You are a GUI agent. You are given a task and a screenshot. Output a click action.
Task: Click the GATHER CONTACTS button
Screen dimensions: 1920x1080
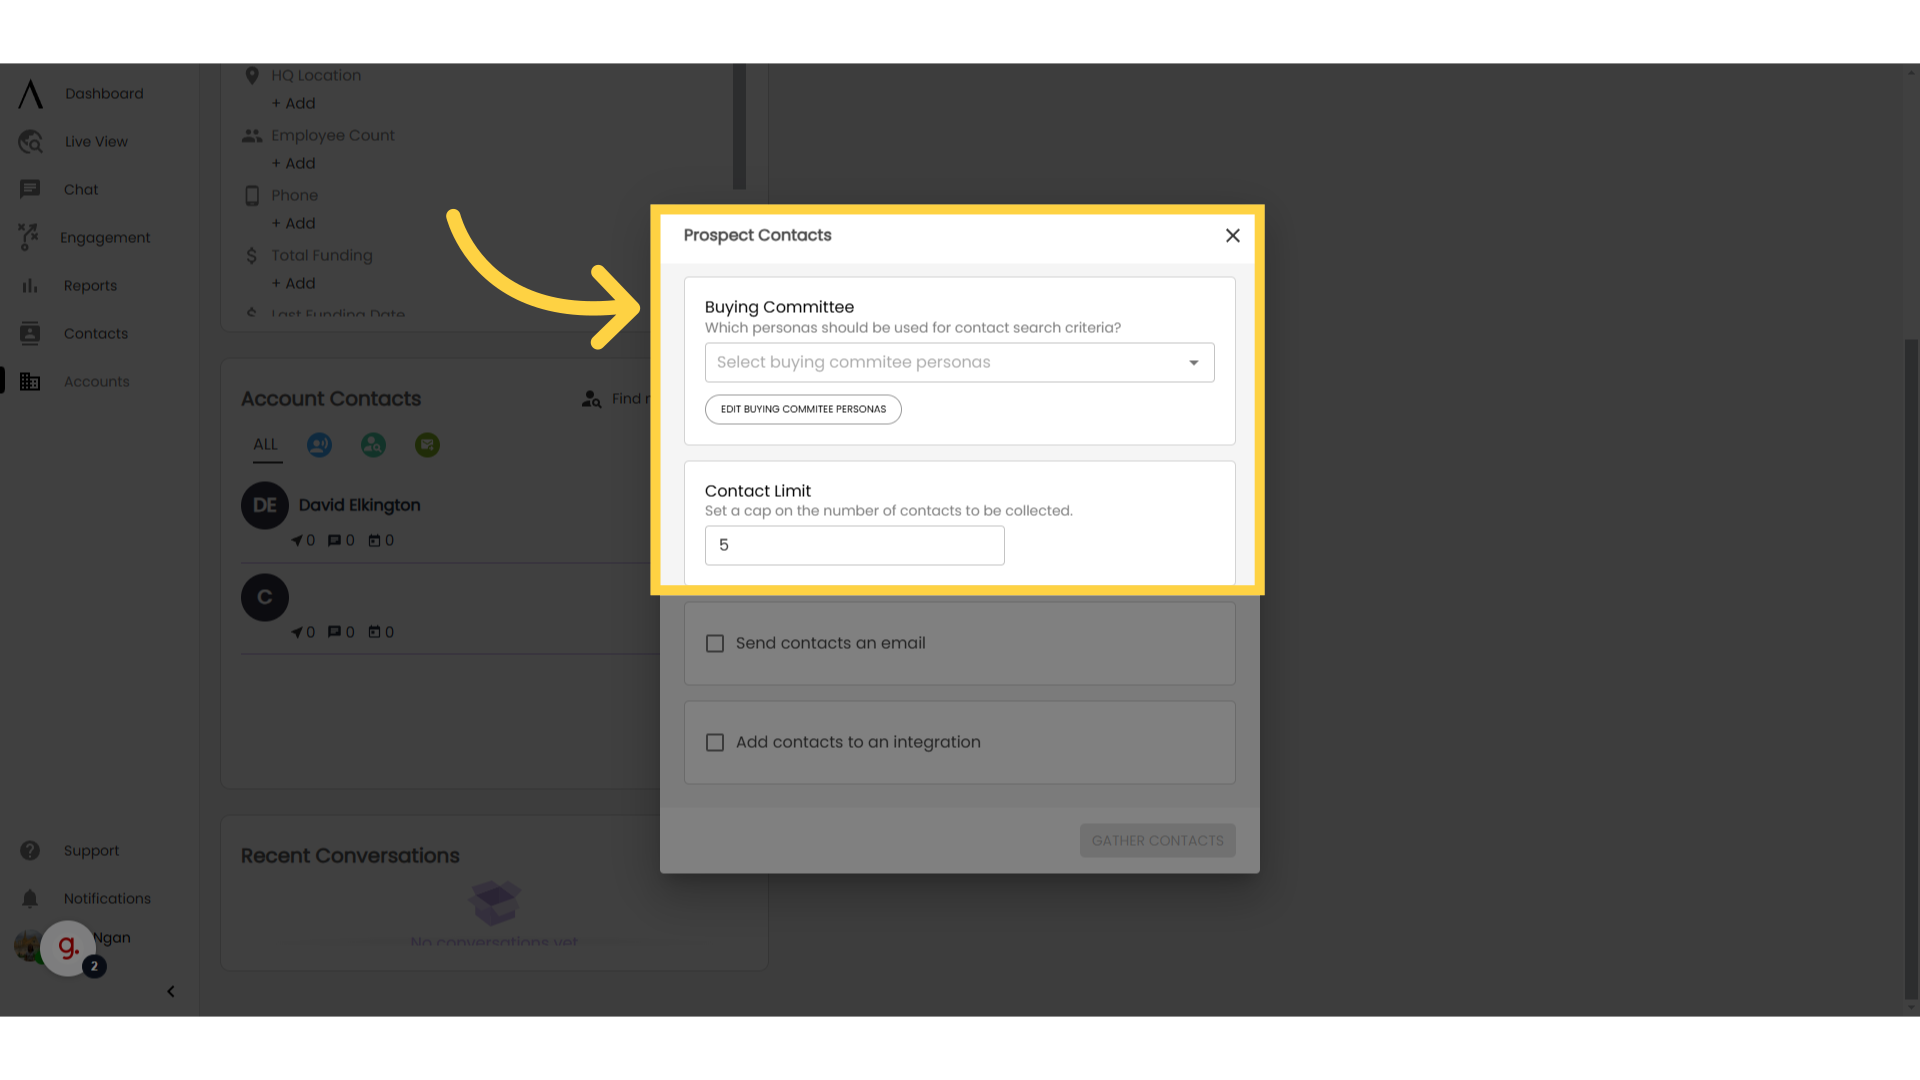click(1156, 839)
